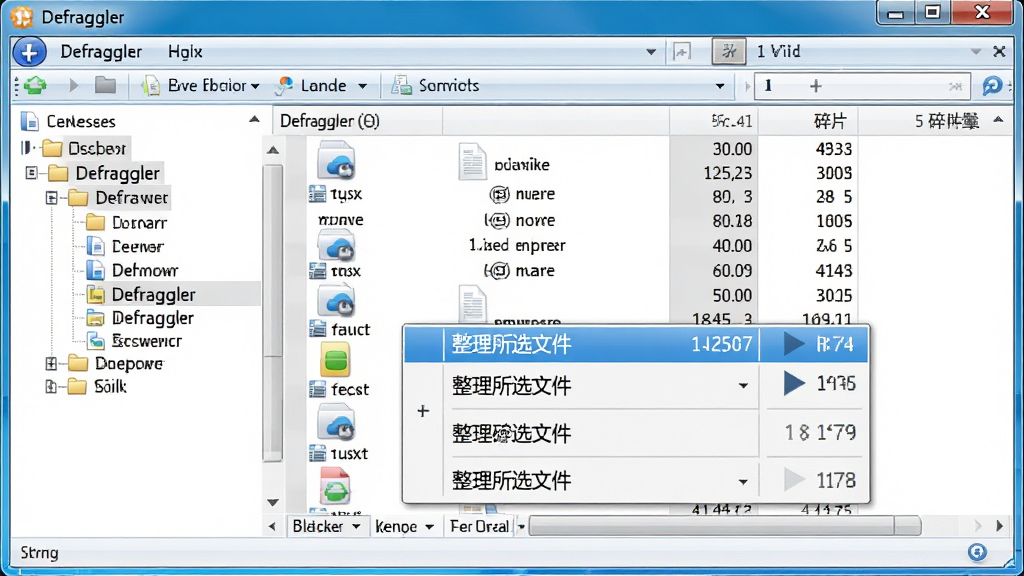Screen dimensions: 1024x576
Task: Collapse the Cenesses sidebar header arrow
Action: [254, 120]
